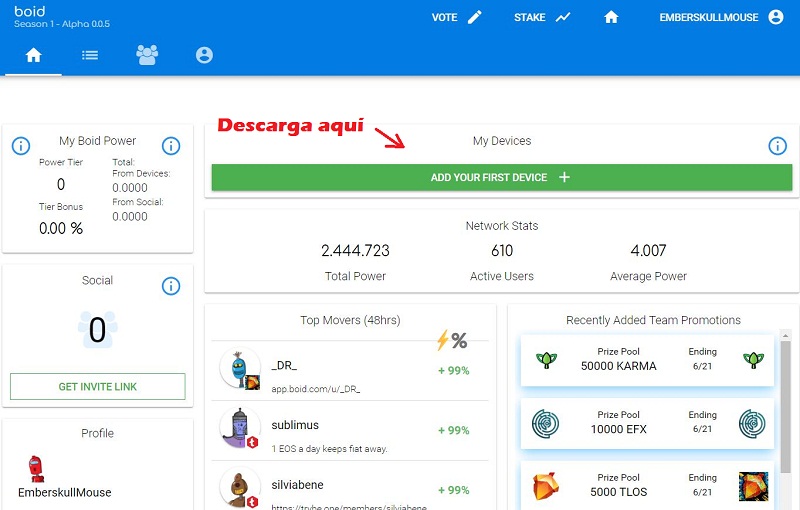Open the account profile tab
The width and height of the screenshot is (800, 510).
[204, 55]
